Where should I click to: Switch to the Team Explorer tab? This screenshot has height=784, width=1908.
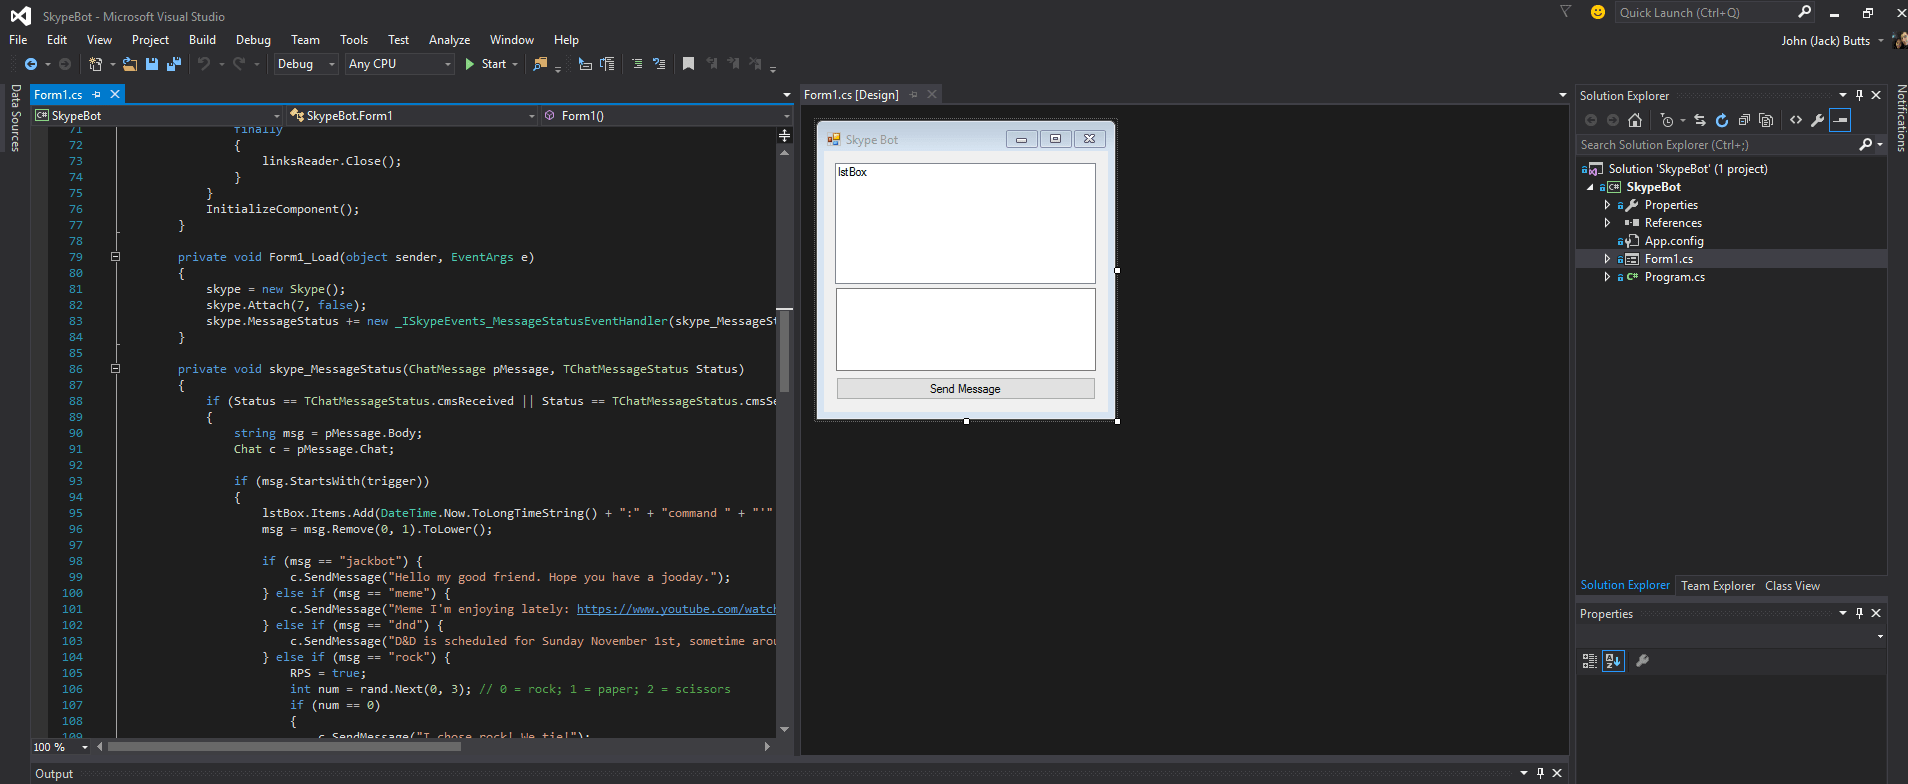click(1717, 586)
